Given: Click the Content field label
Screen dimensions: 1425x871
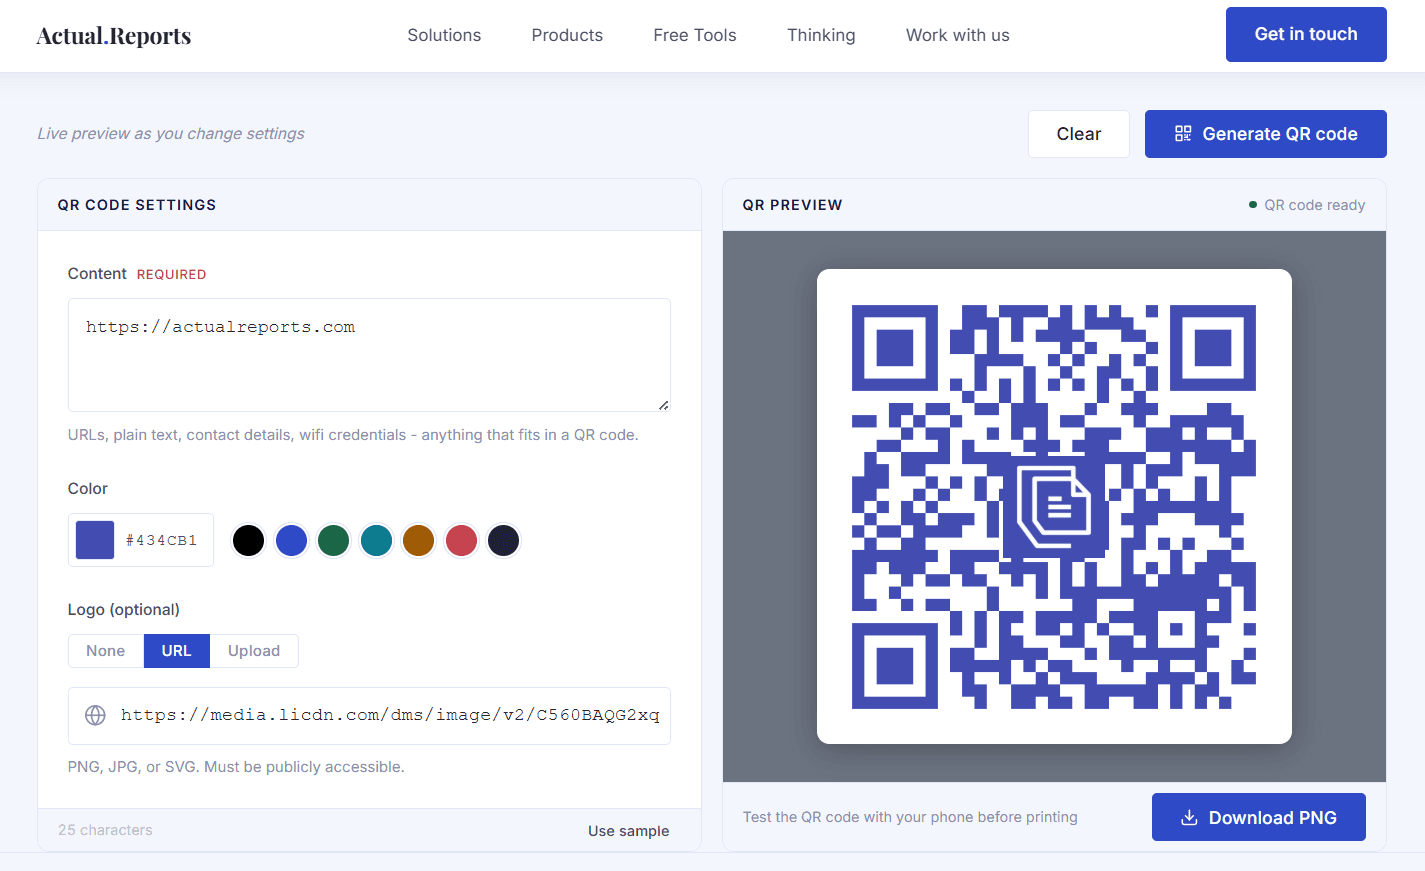Looking at the screenshot, I should click(97, 274).
